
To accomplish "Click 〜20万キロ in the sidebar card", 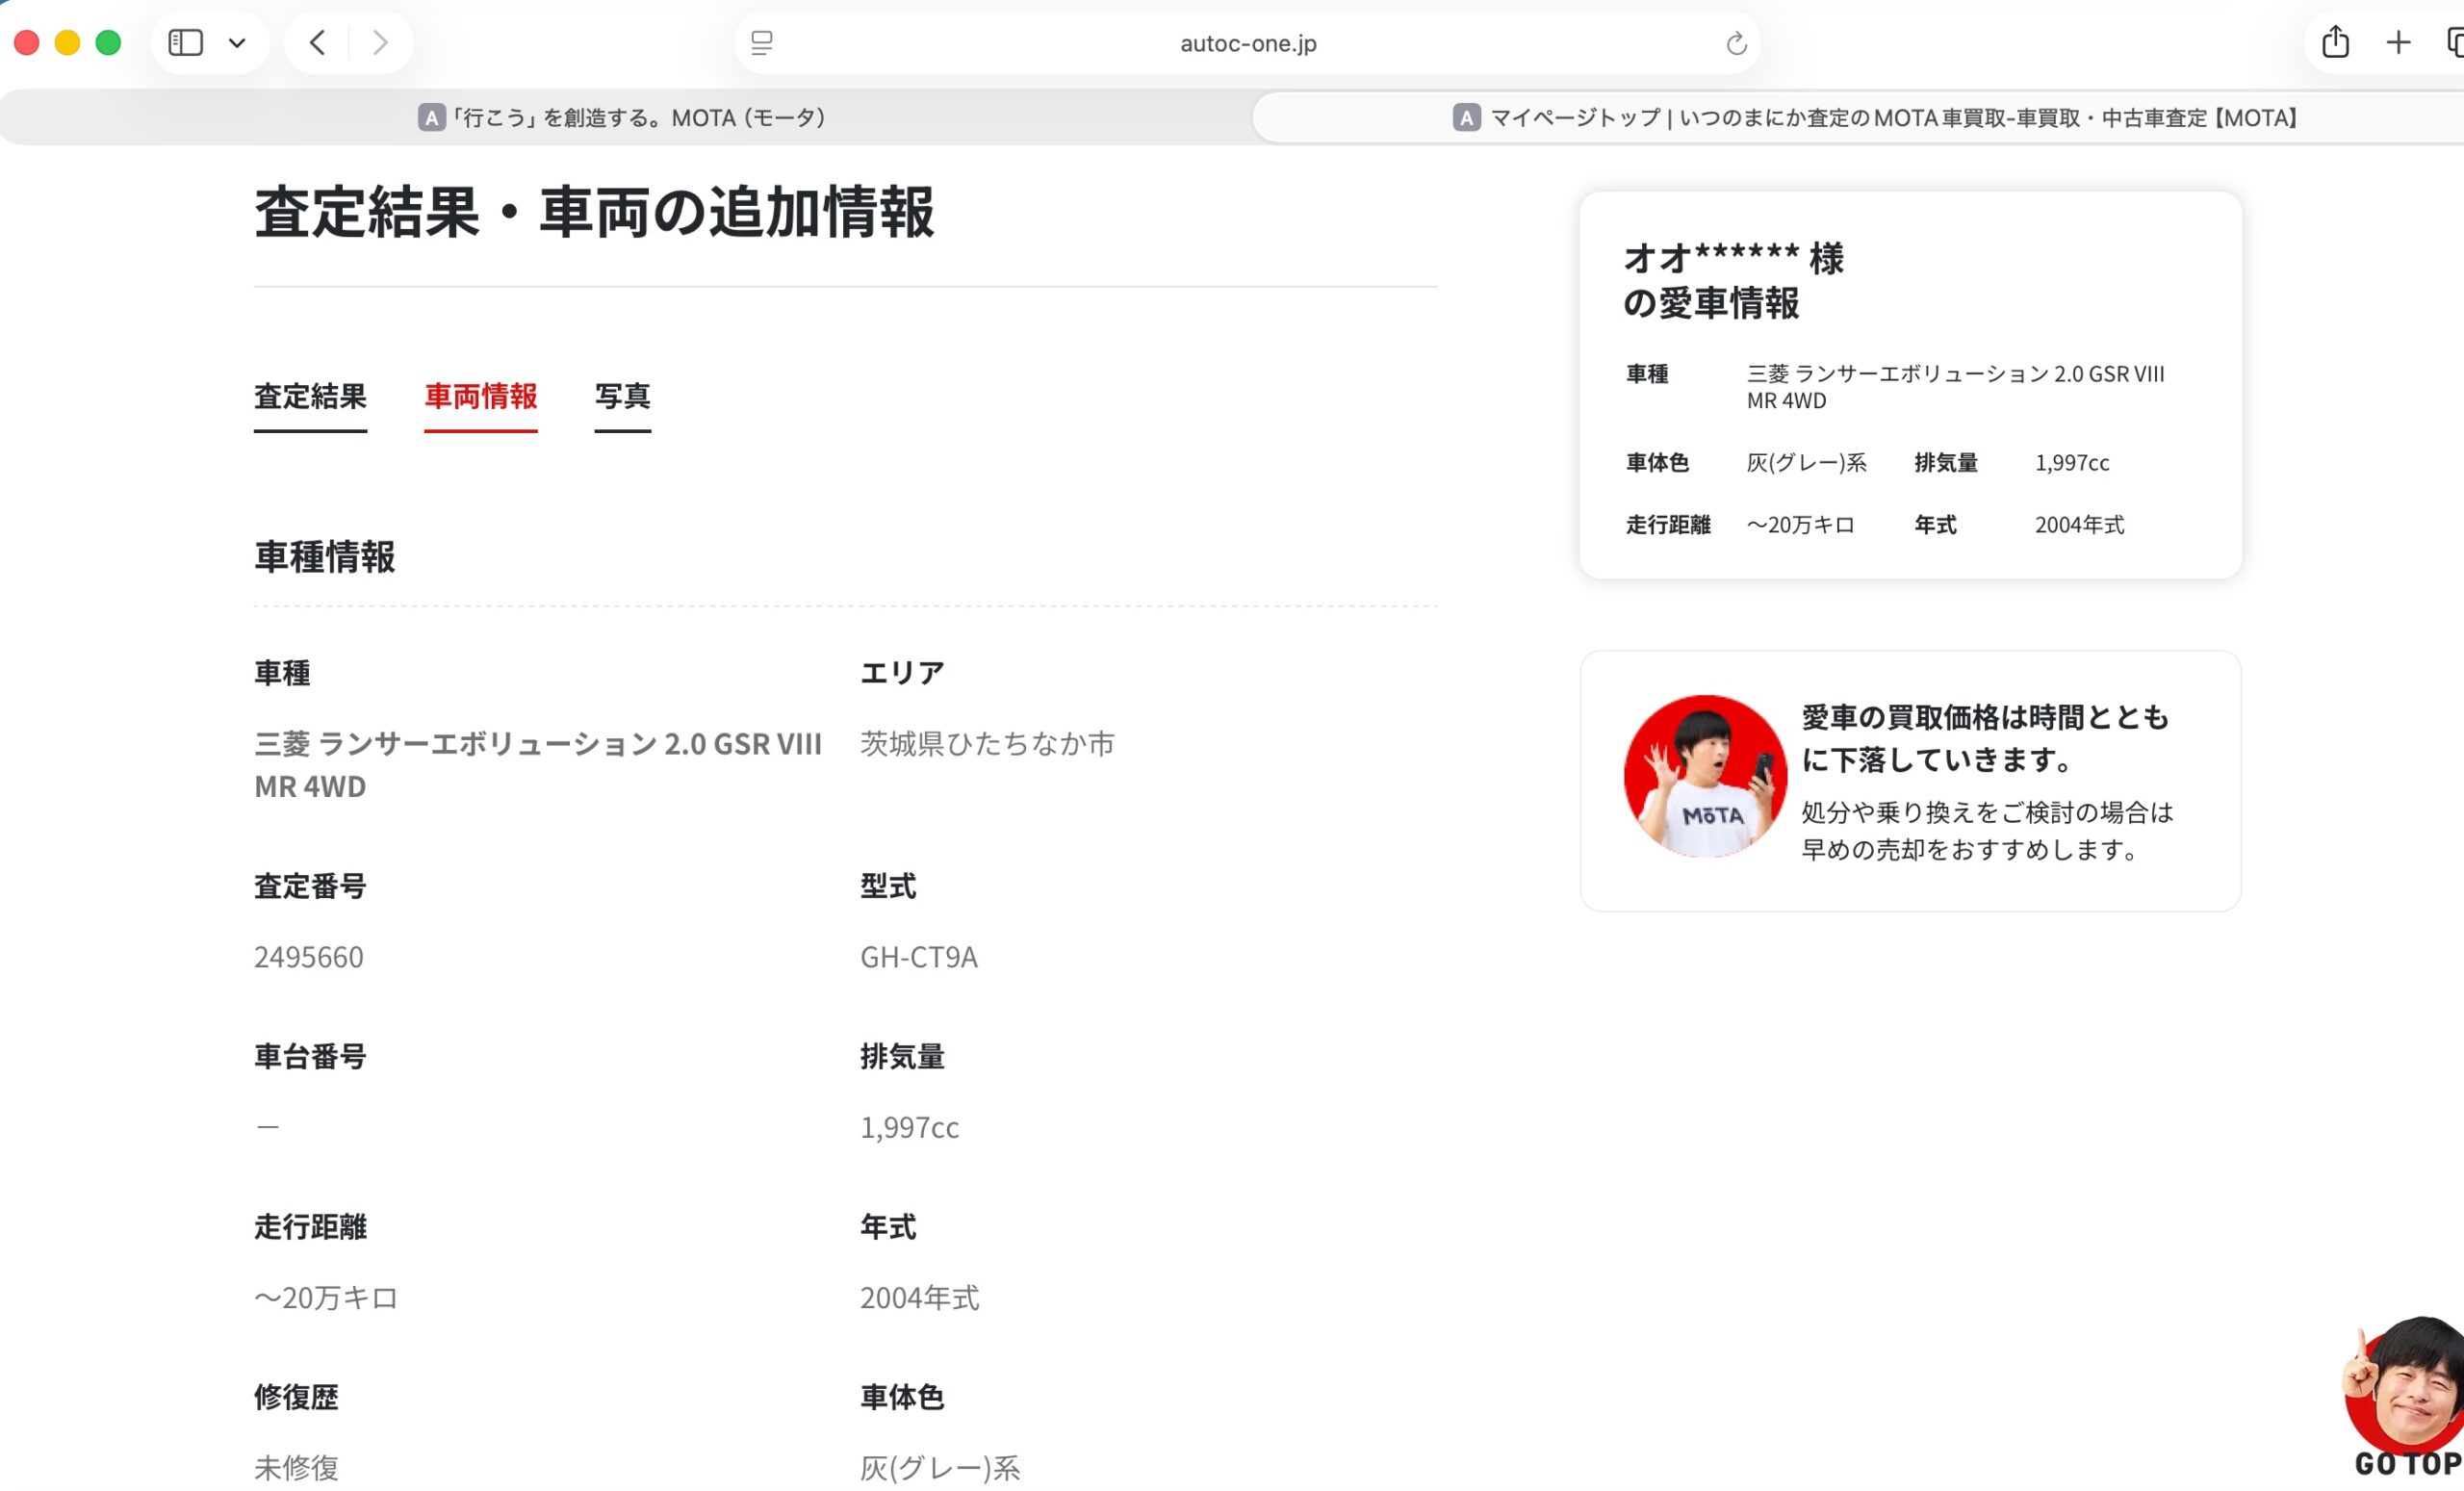I will 1800,525.
